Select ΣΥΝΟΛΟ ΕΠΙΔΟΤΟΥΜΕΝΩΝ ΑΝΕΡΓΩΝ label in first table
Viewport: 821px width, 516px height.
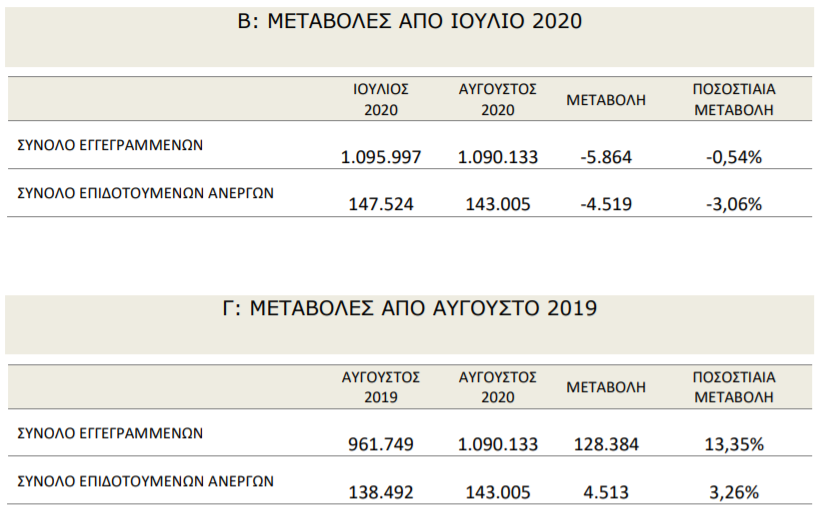click(x=146, y=193)
